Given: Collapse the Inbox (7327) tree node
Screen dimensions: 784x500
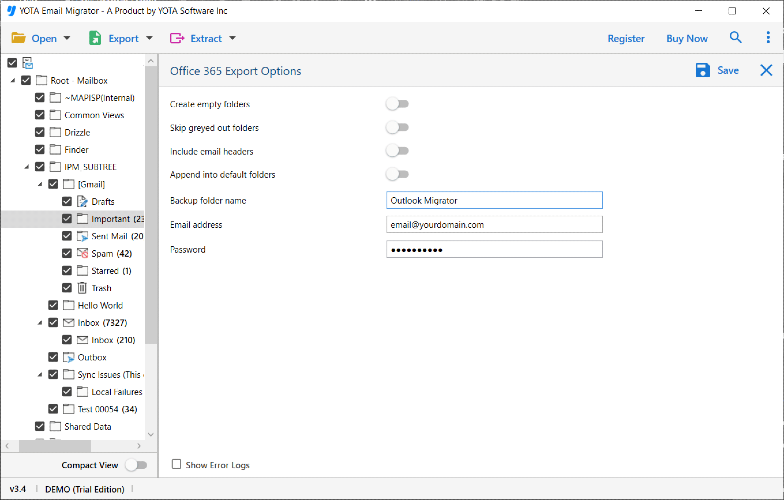Looking at the screenshot, I should (x=40, y=323).
